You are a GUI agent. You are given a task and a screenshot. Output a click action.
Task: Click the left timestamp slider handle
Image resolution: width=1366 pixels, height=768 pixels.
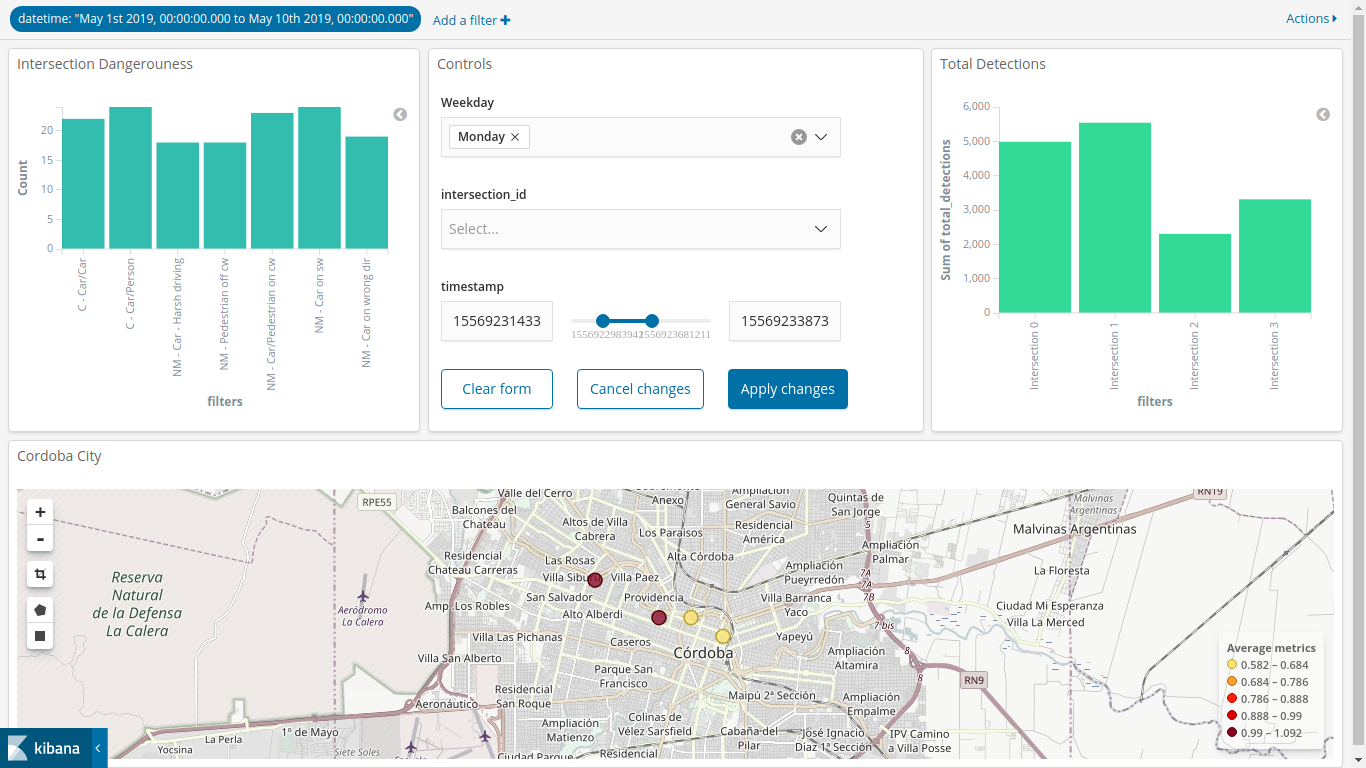[x=602, y=321]
